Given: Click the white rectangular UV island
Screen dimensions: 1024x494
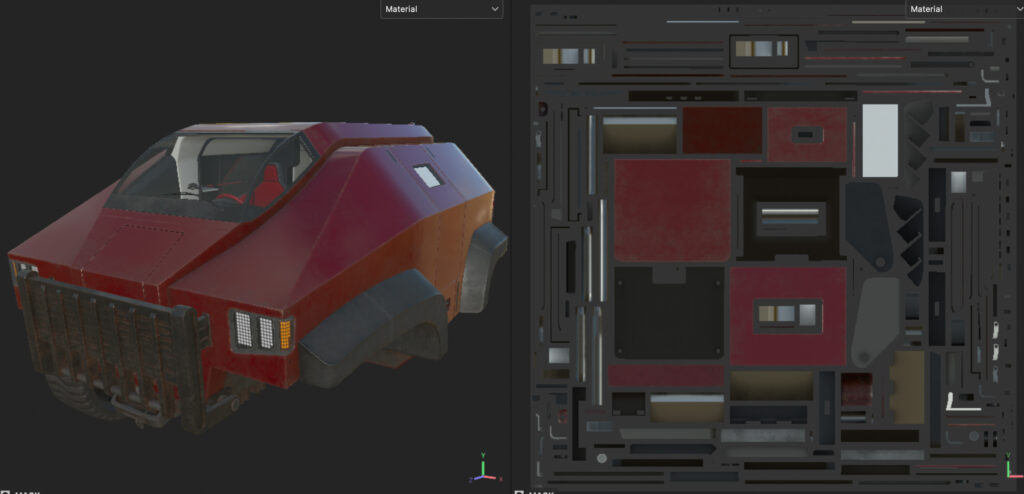Looking at the screenshot, I should 880,140.
